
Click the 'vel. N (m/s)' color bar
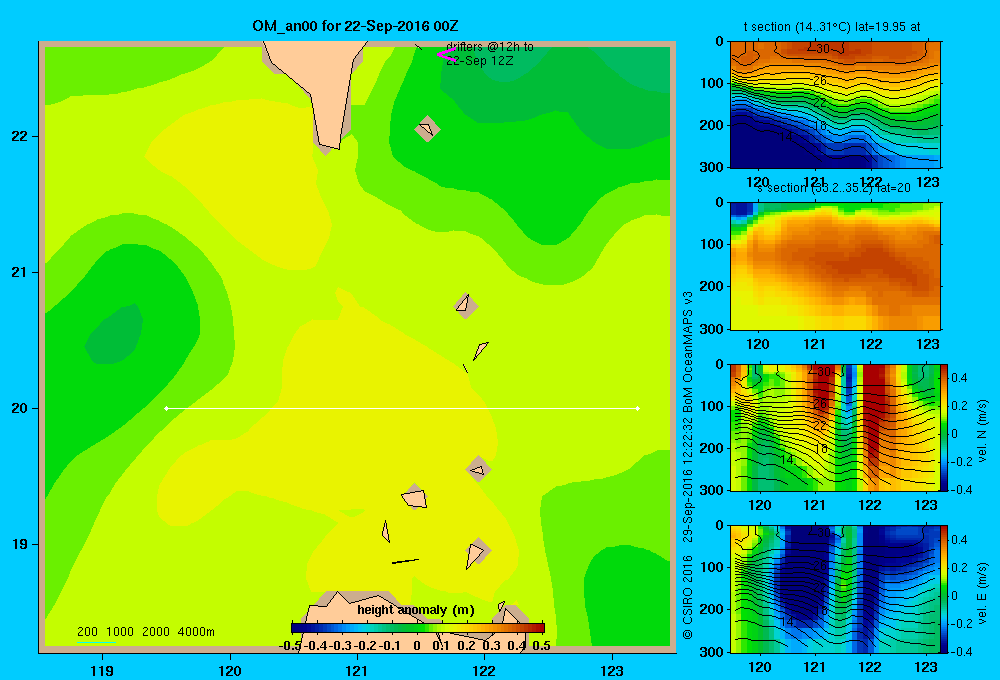945,428
